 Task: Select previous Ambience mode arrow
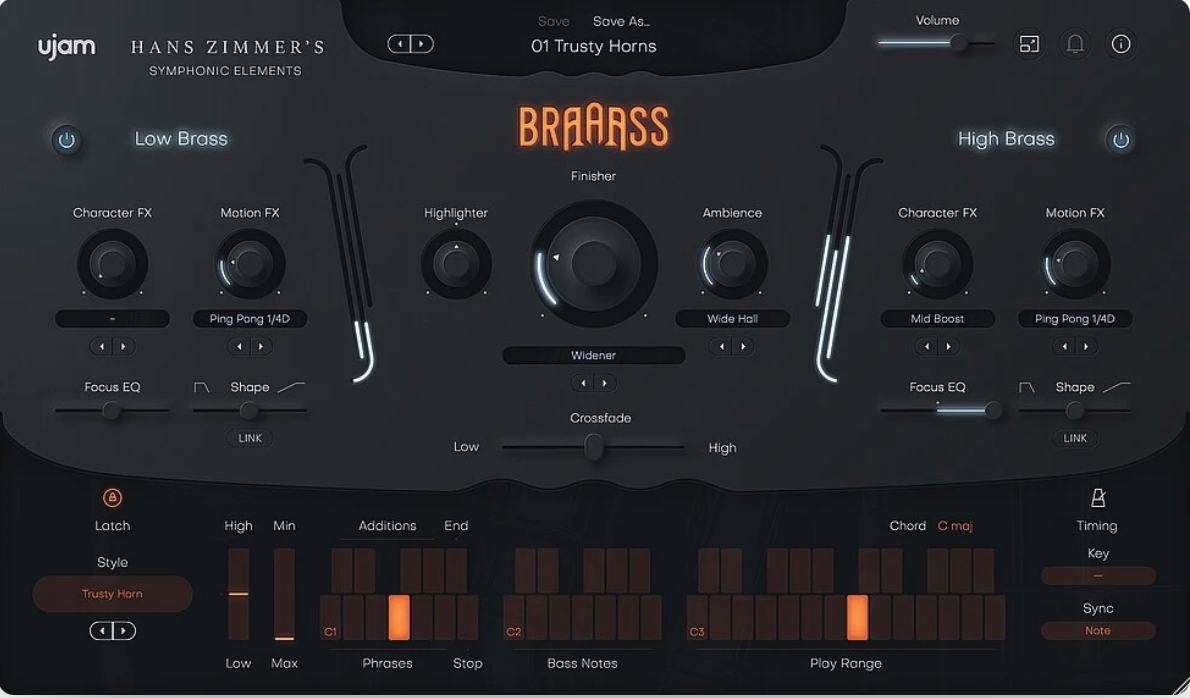coord(722,347)
